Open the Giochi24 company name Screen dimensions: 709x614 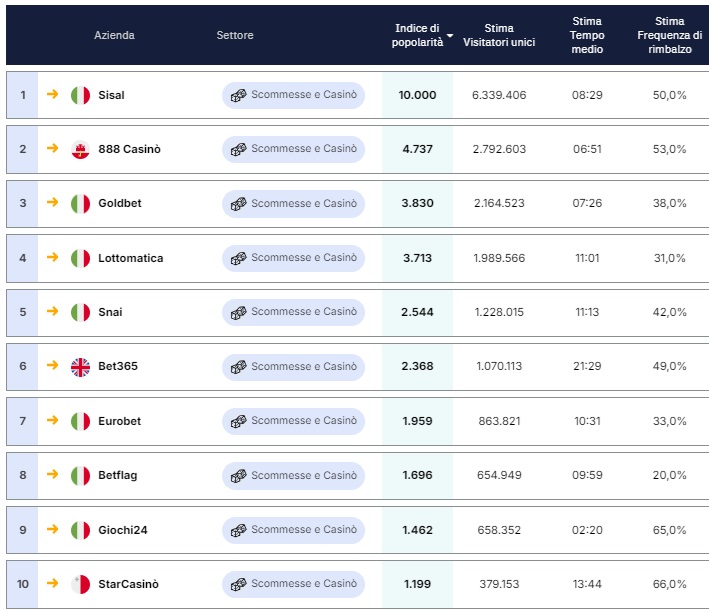pyautogui.click(x=123, y=530)
